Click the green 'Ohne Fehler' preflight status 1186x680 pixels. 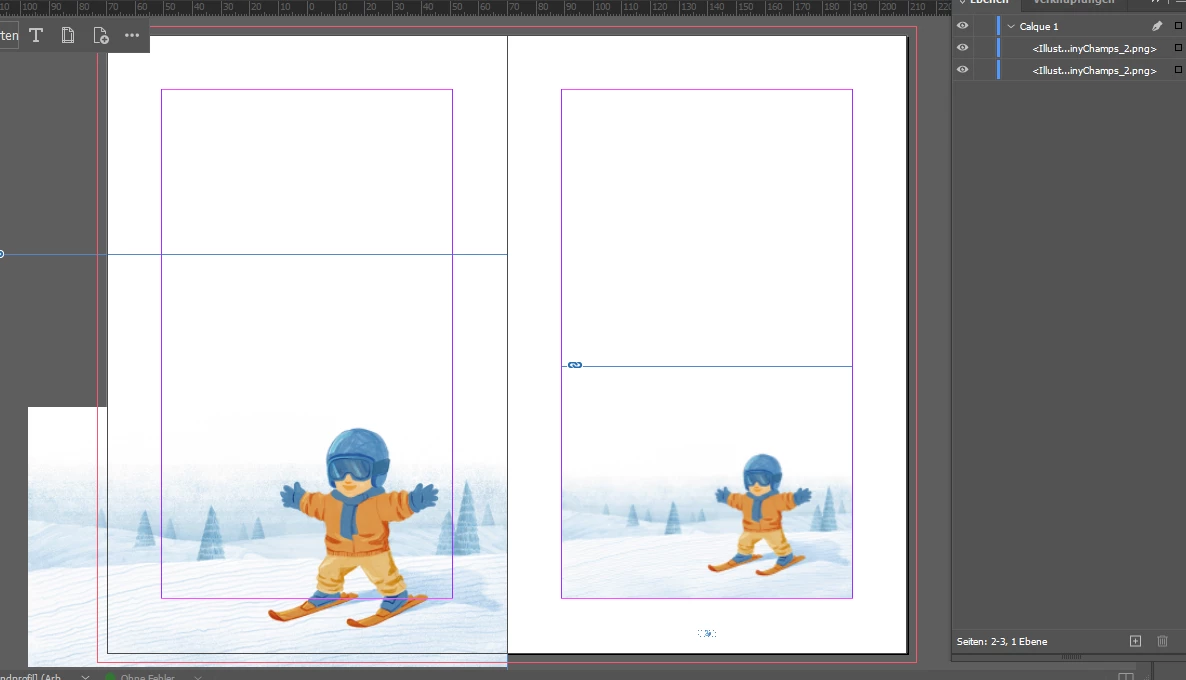[x=141, y=676]
